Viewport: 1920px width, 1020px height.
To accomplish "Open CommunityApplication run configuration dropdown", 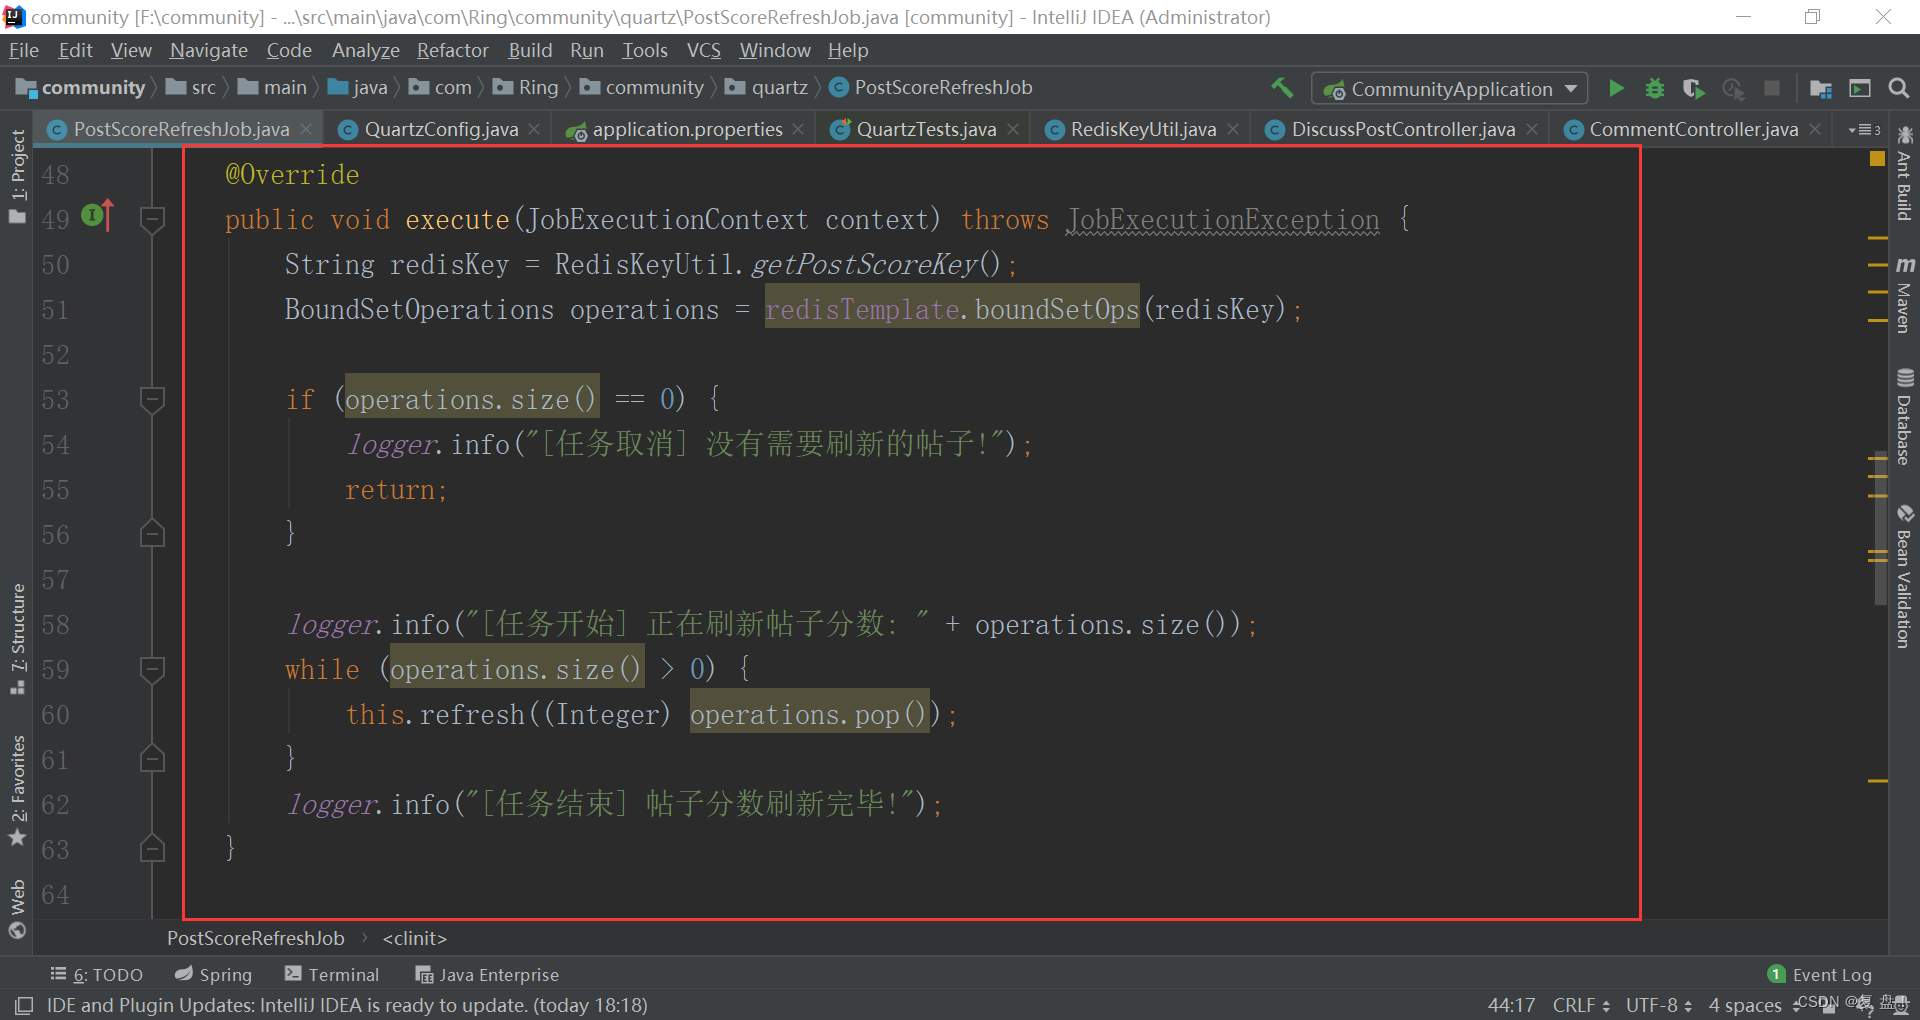I will 1450,88.
